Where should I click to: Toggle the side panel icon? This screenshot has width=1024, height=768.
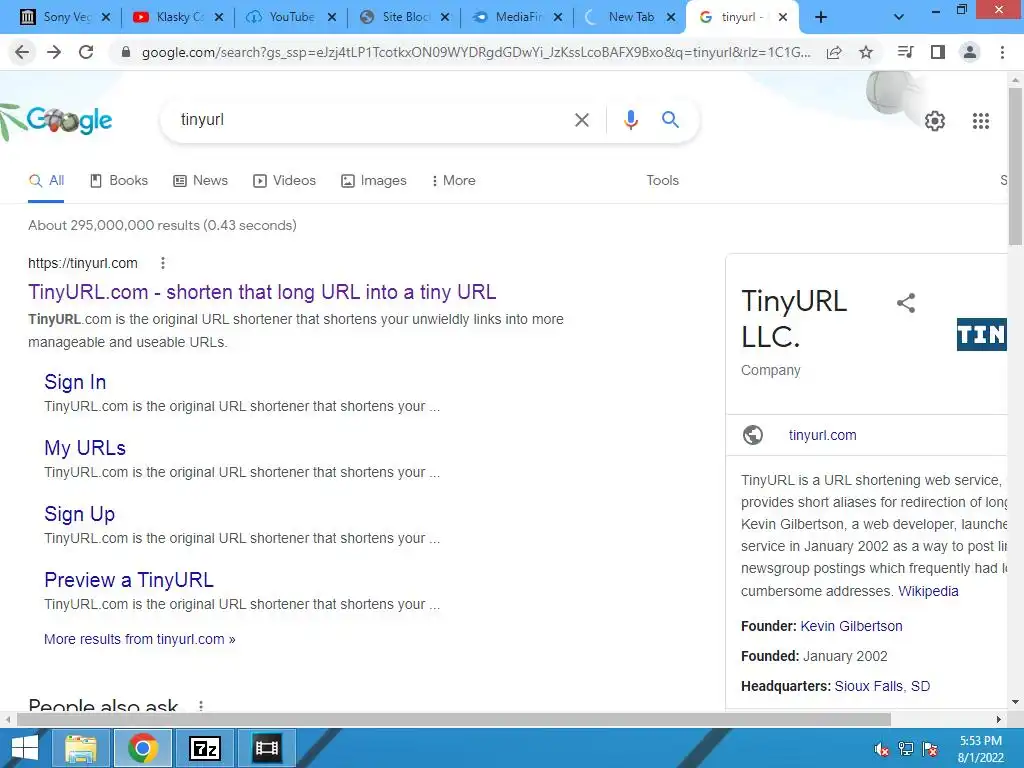938,52
